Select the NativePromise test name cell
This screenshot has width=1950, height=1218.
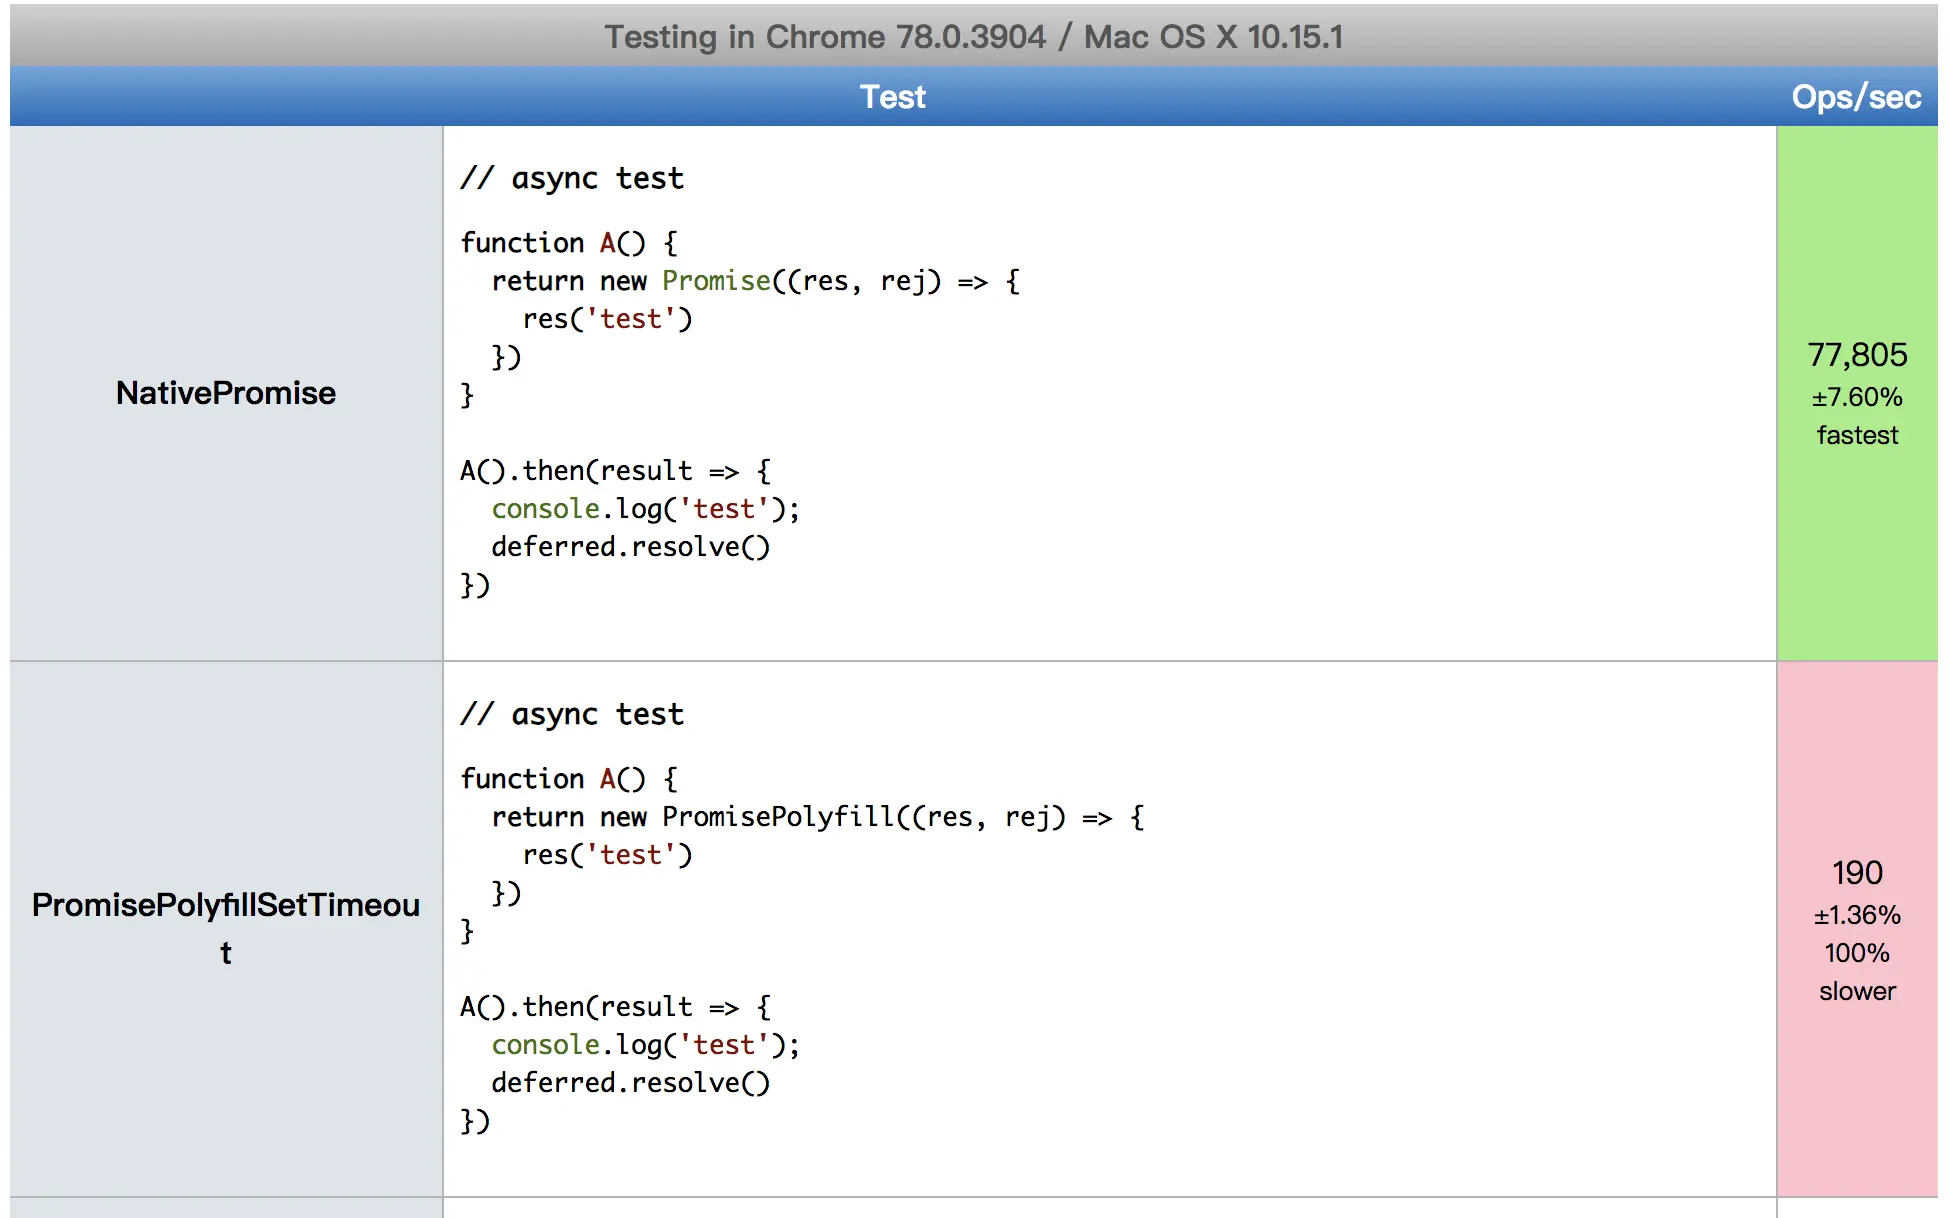pos(226,393)
